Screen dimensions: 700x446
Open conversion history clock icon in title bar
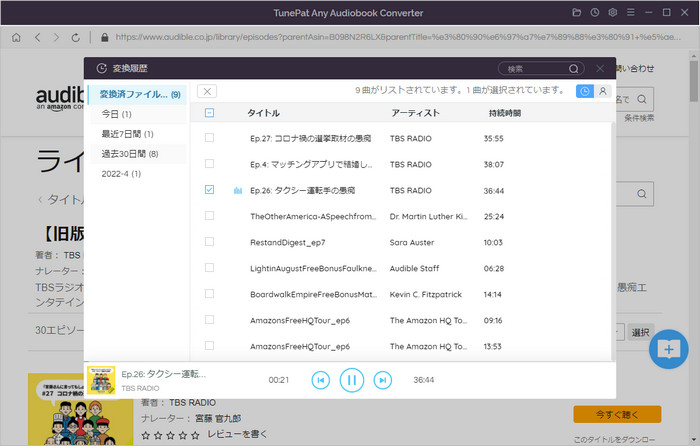point(595,13)
